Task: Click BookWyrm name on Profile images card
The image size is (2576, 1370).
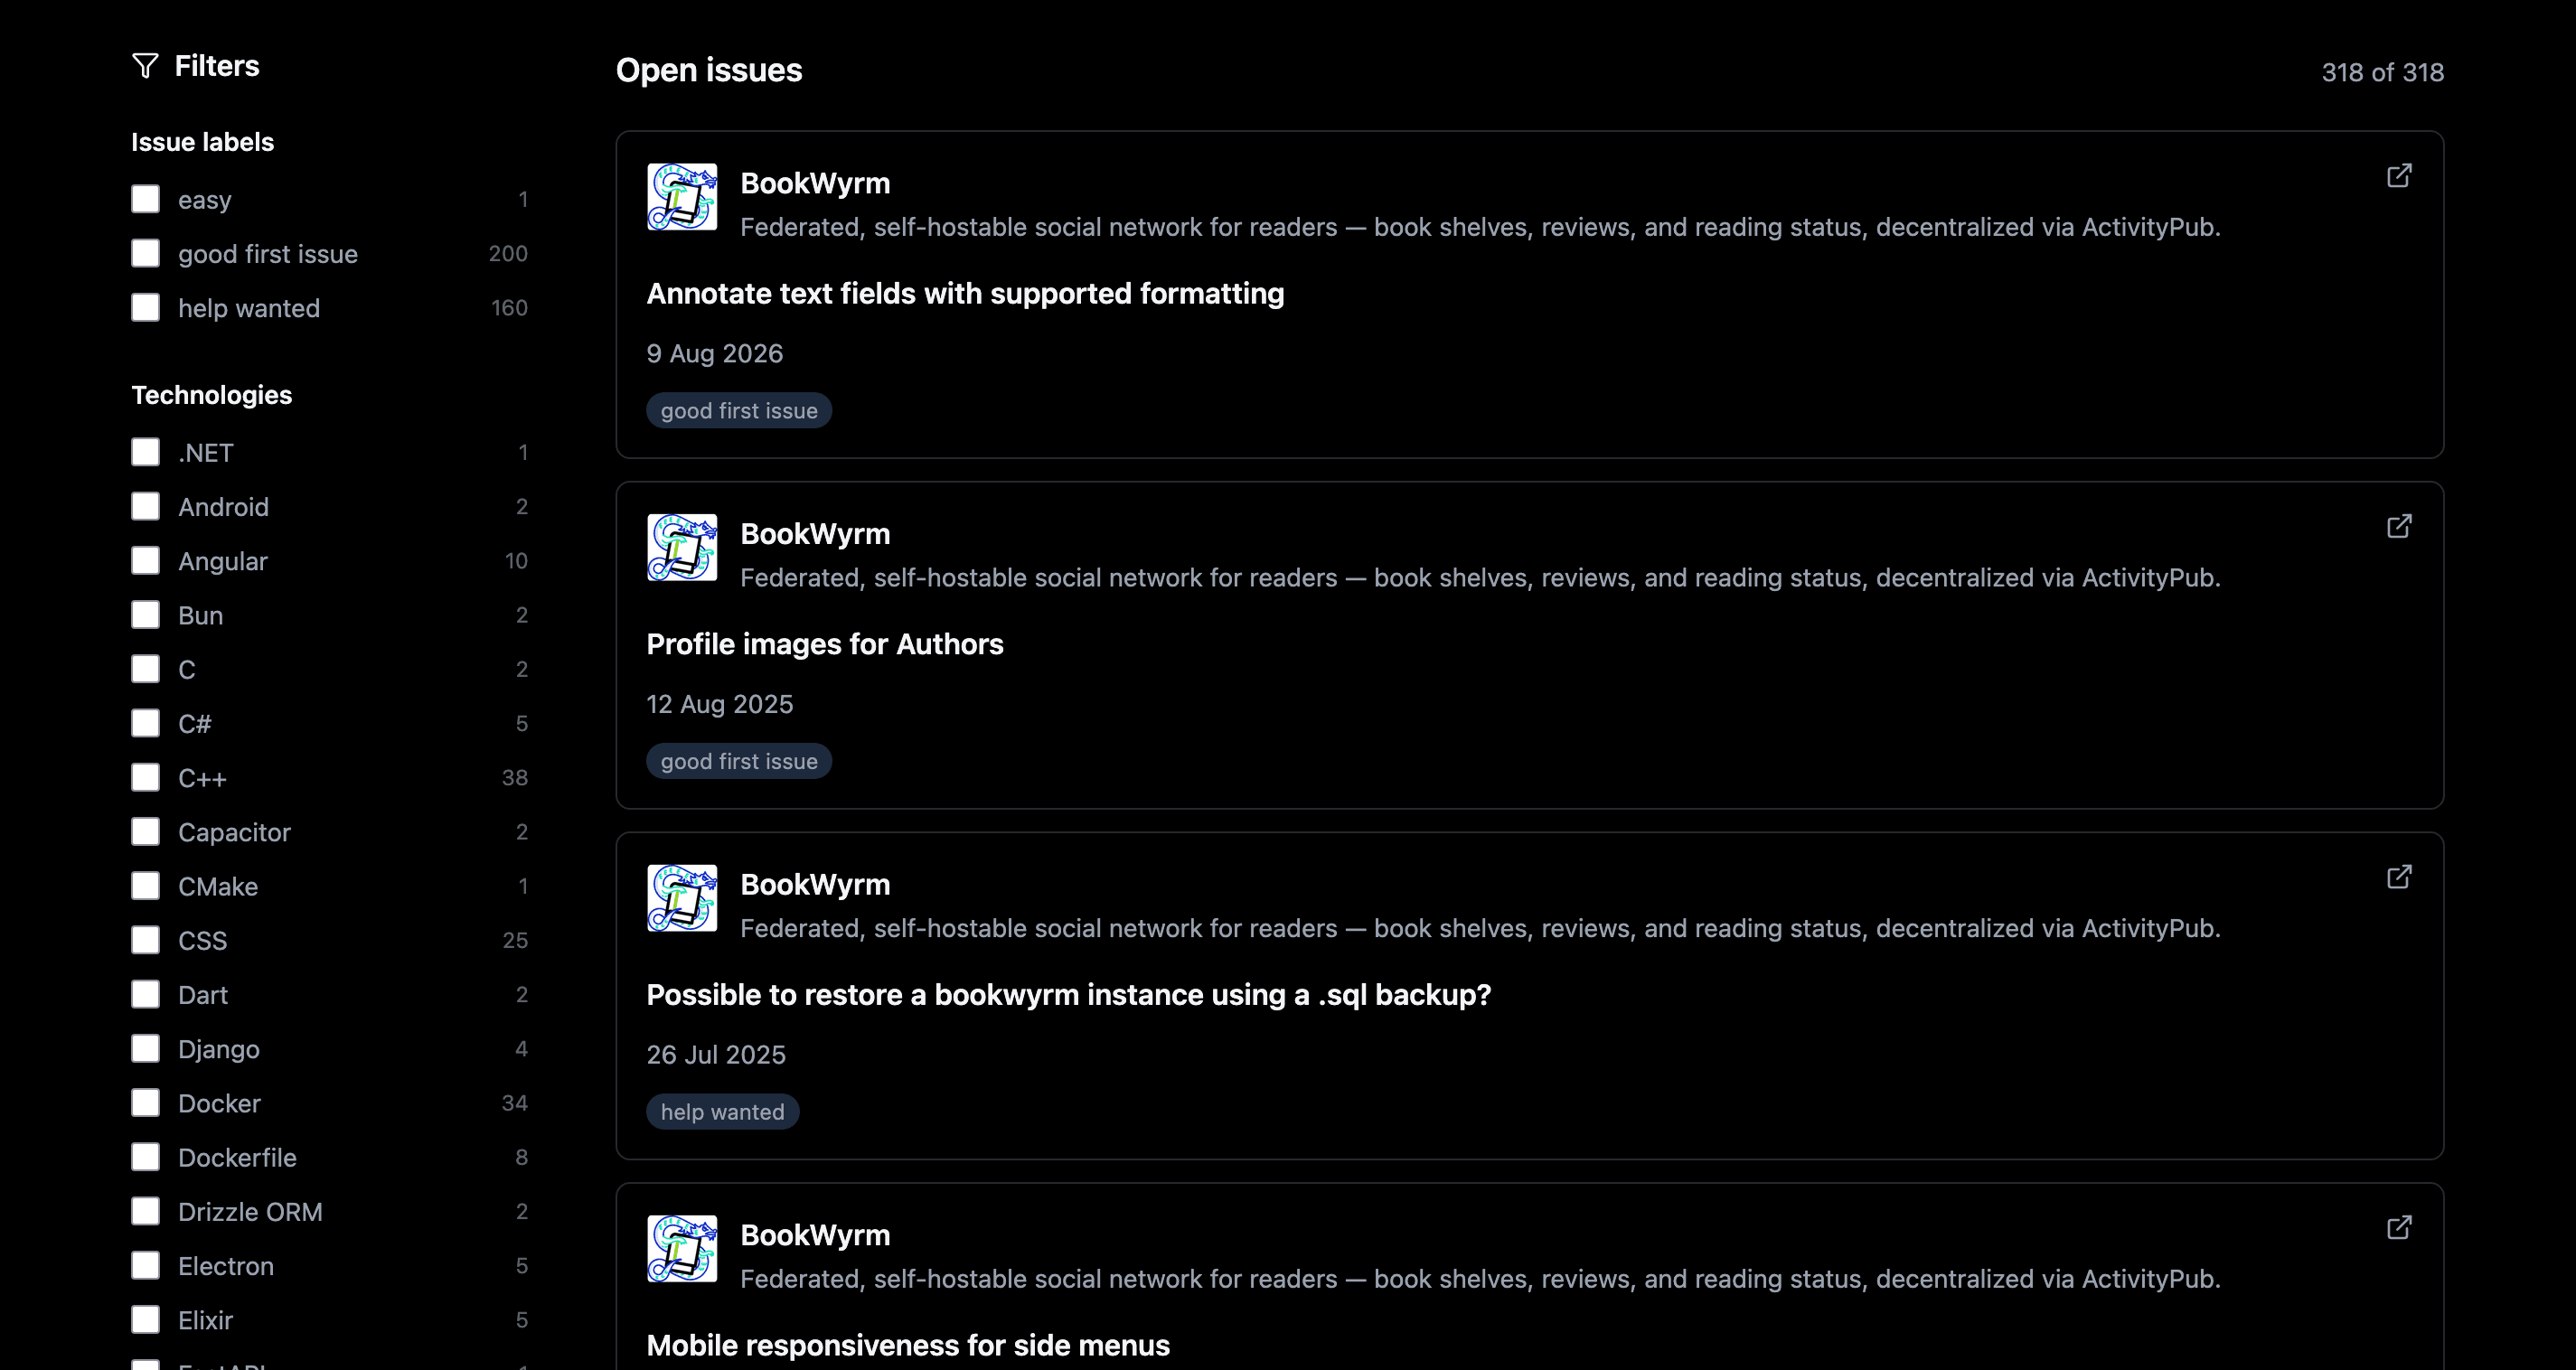Action: tap(815, 534)
